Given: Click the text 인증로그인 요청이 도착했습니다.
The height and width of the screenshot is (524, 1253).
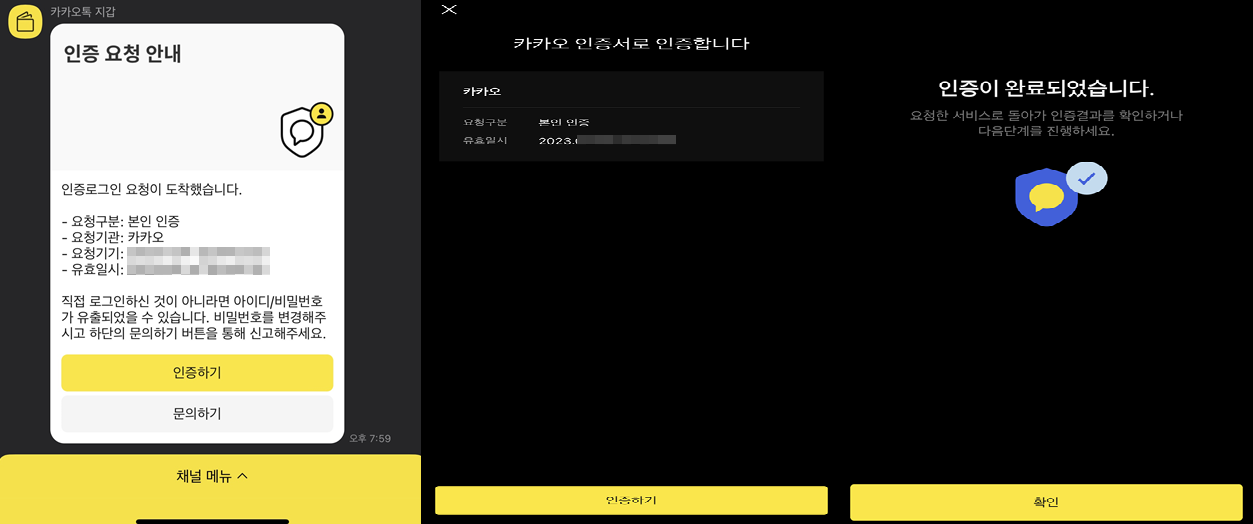Looking at the screenshot, I should click(x=151, y=189).
